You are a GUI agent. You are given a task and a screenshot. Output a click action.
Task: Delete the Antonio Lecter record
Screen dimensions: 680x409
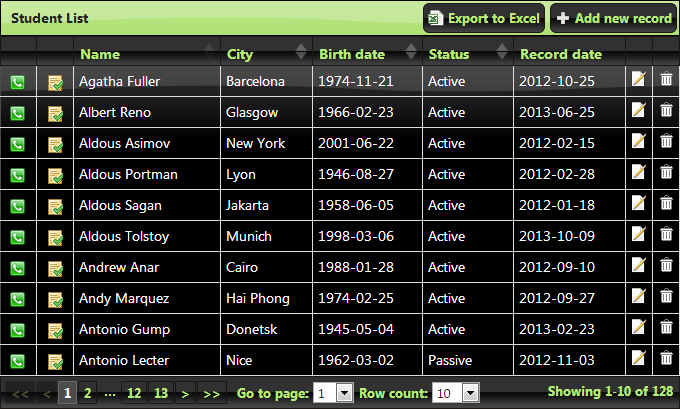pos(666,358)
